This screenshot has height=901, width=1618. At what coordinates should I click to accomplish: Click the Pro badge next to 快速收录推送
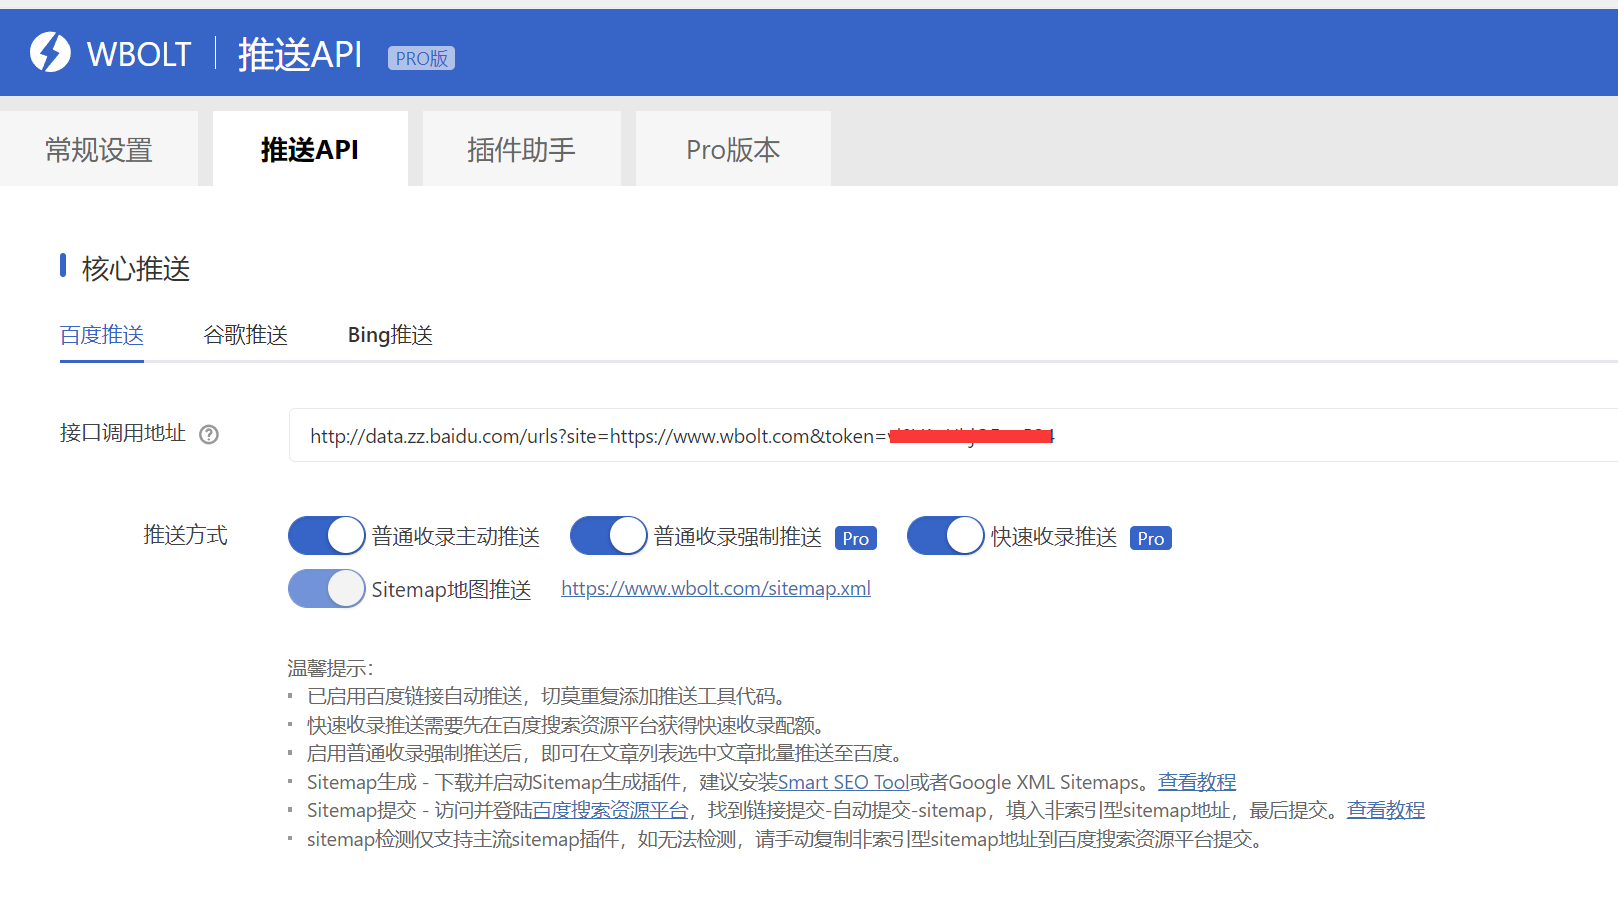pos(1150,538)
